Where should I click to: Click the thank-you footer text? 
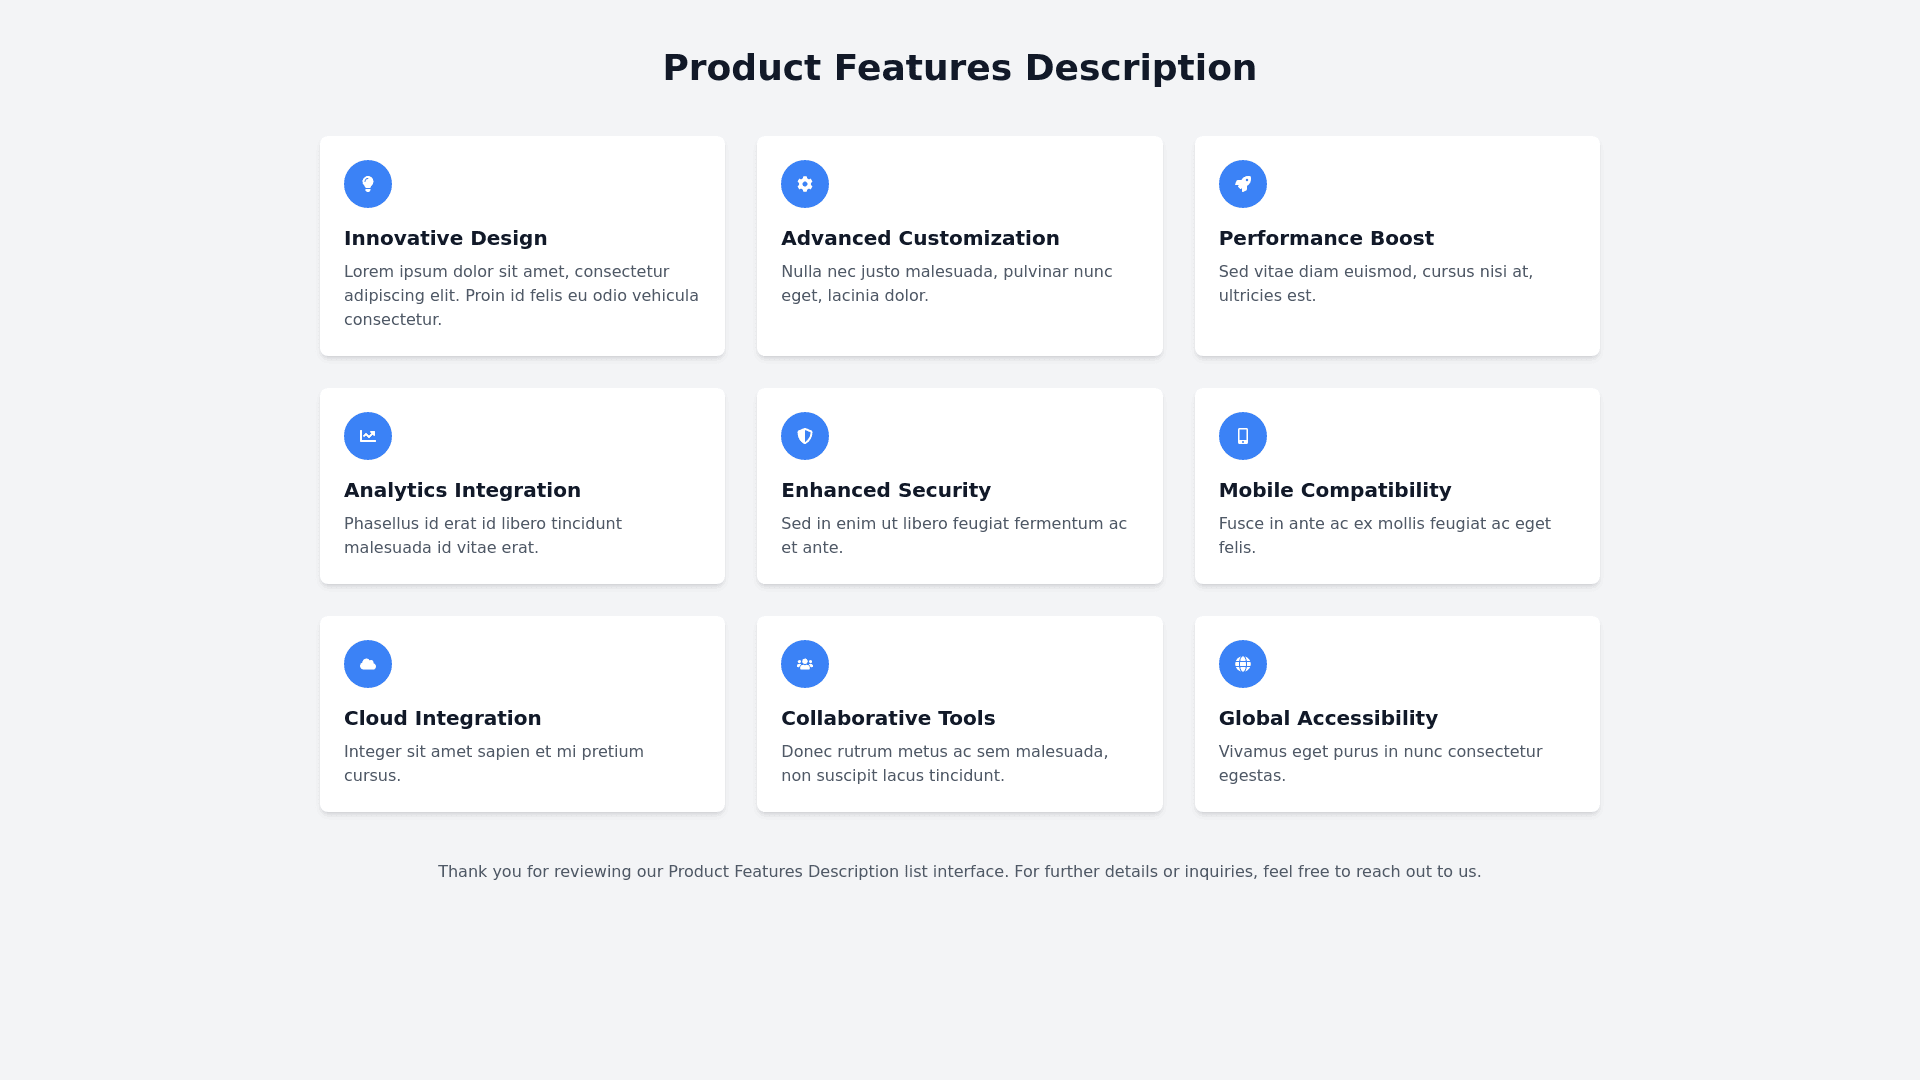coord(960,871)
